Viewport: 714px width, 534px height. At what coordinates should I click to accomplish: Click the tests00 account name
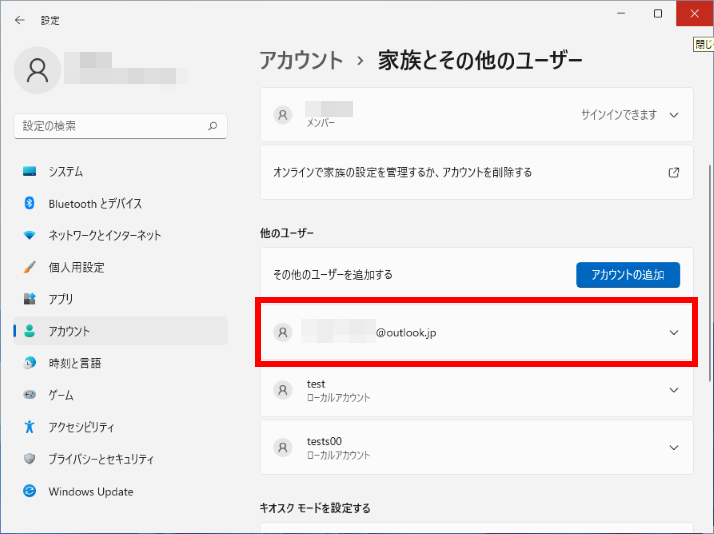324,441
